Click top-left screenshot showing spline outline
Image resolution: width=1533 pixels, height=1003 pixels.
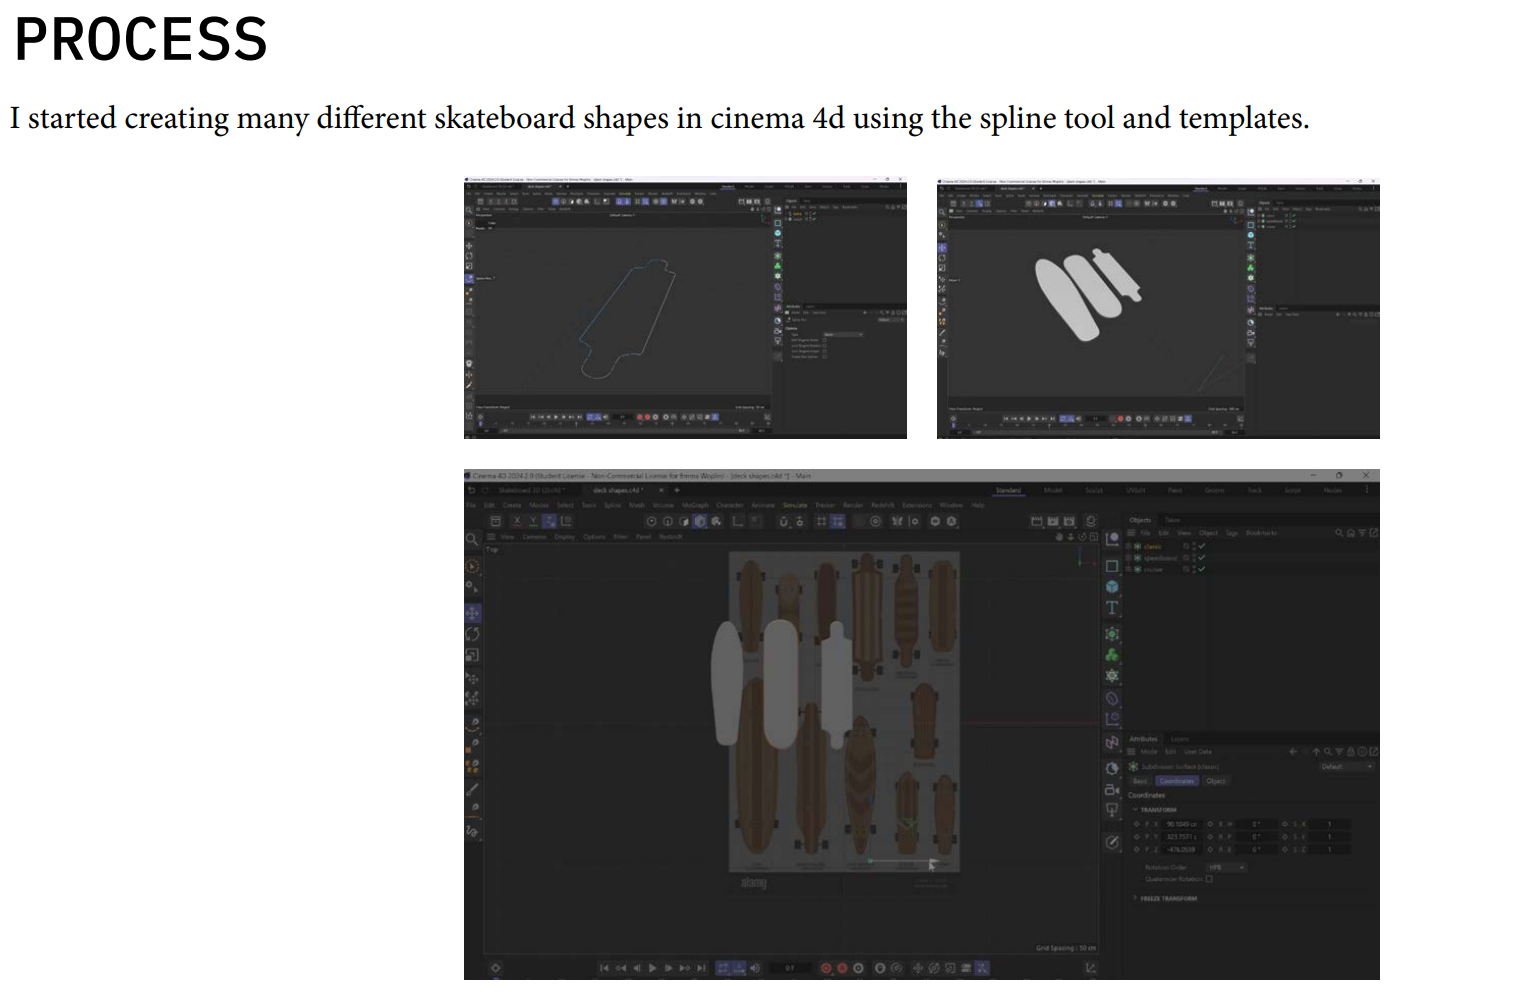pos(685,308)
